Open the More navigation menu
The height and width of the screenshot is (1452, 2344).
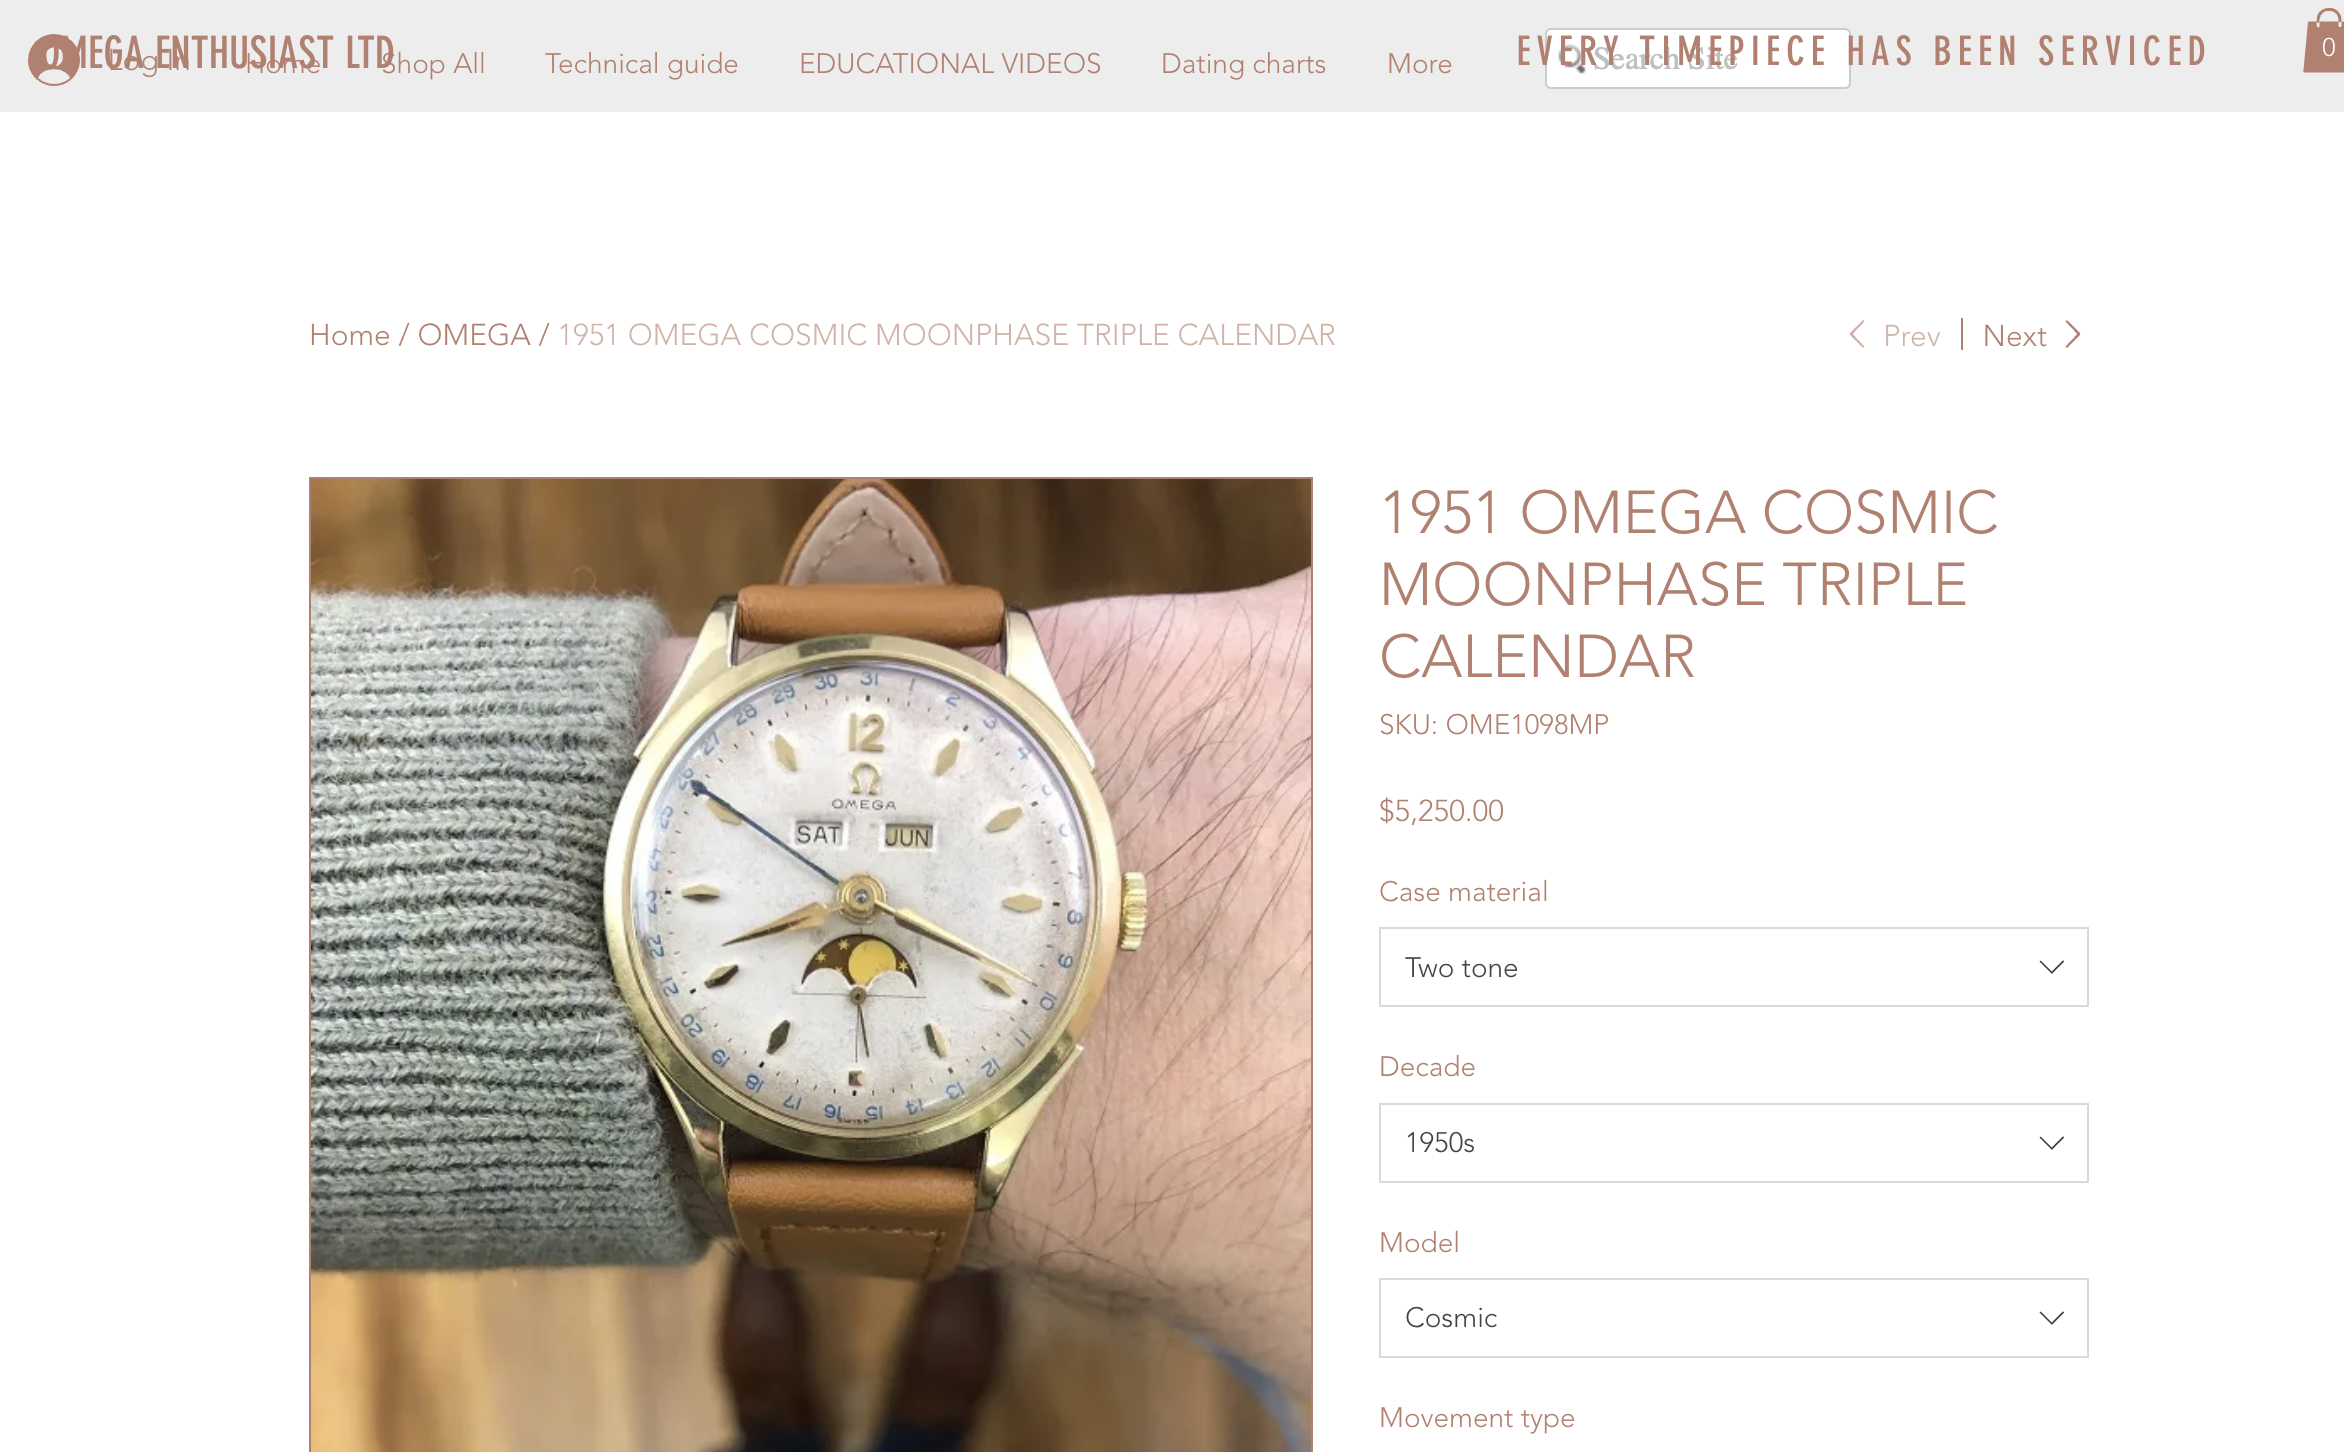click(x=1419, y=64)
